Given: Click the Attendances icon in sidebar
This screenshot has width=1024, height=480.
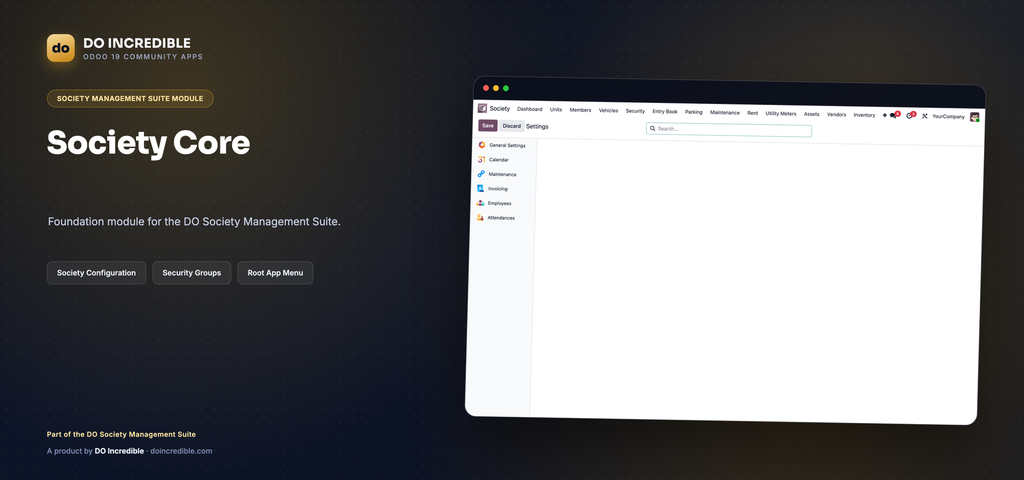Looking at the screenshot, I should click(x=480, y=217).
